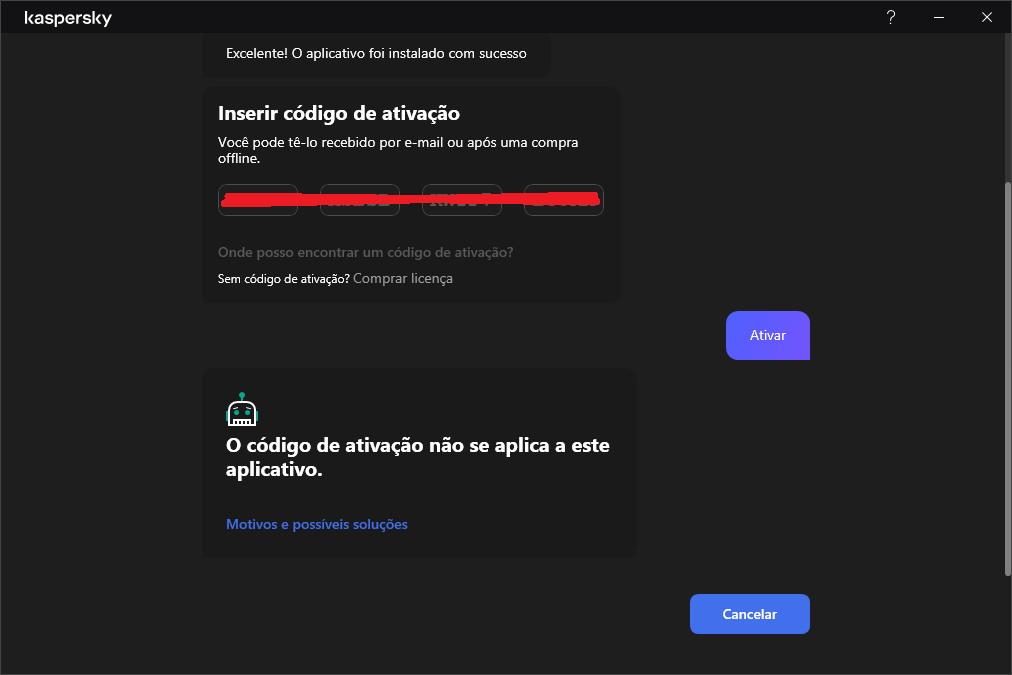Open help via the question mark icon

click(891, 17)
